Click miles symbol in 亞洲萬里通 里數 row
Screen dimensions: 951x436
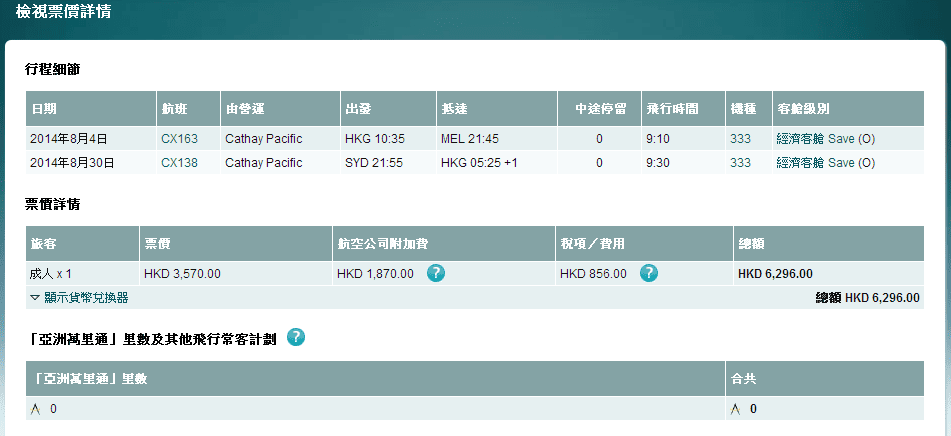[x=35, y=409]
